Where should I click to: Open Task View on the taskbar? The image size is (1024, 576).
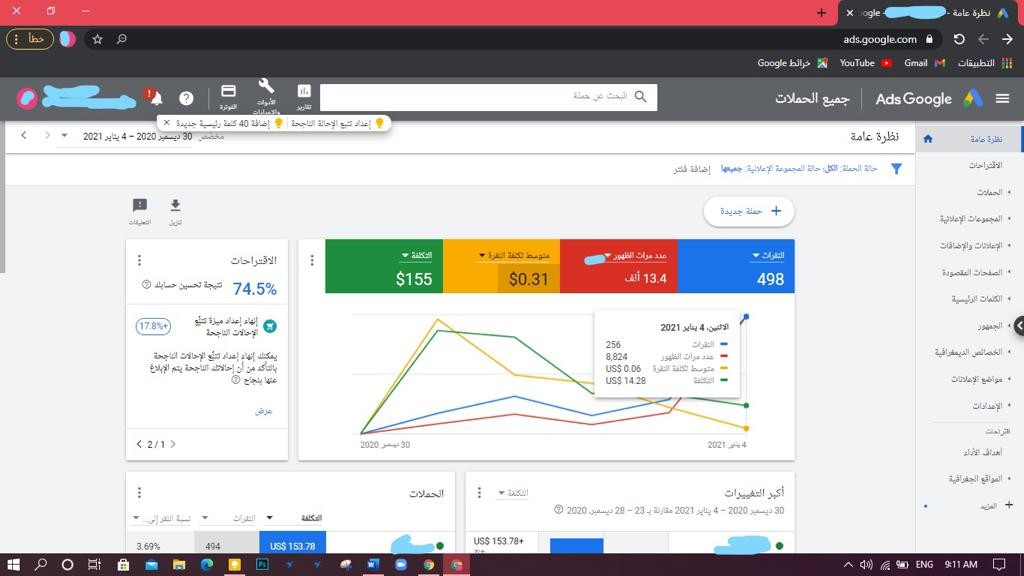click(95, 564)
